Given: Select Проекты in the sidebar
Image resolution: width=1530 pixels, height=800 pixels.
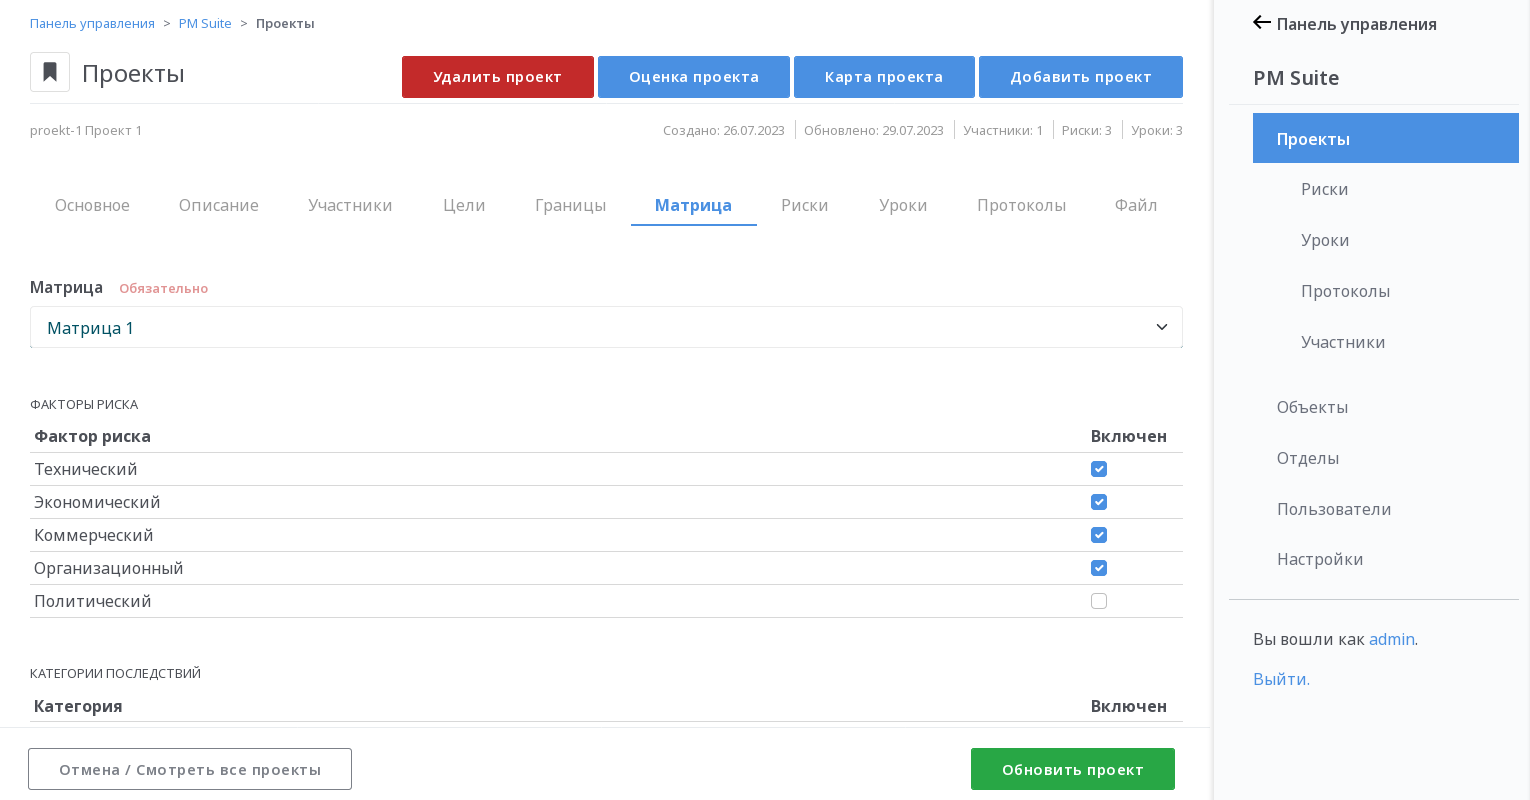Looking at the screenshot, I should pyautogui.click(x=1386, y=138).
